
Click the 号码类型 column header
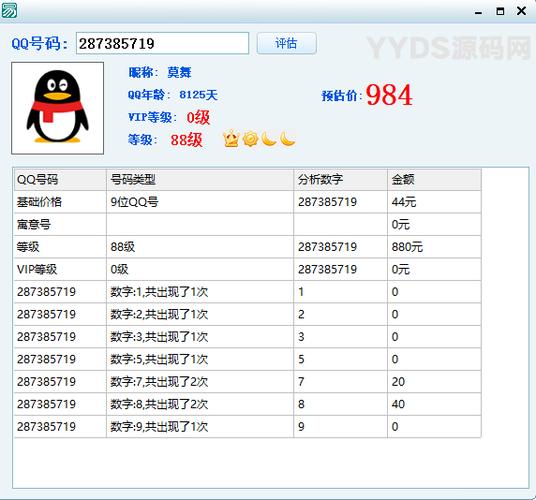(x=200, y=179)
